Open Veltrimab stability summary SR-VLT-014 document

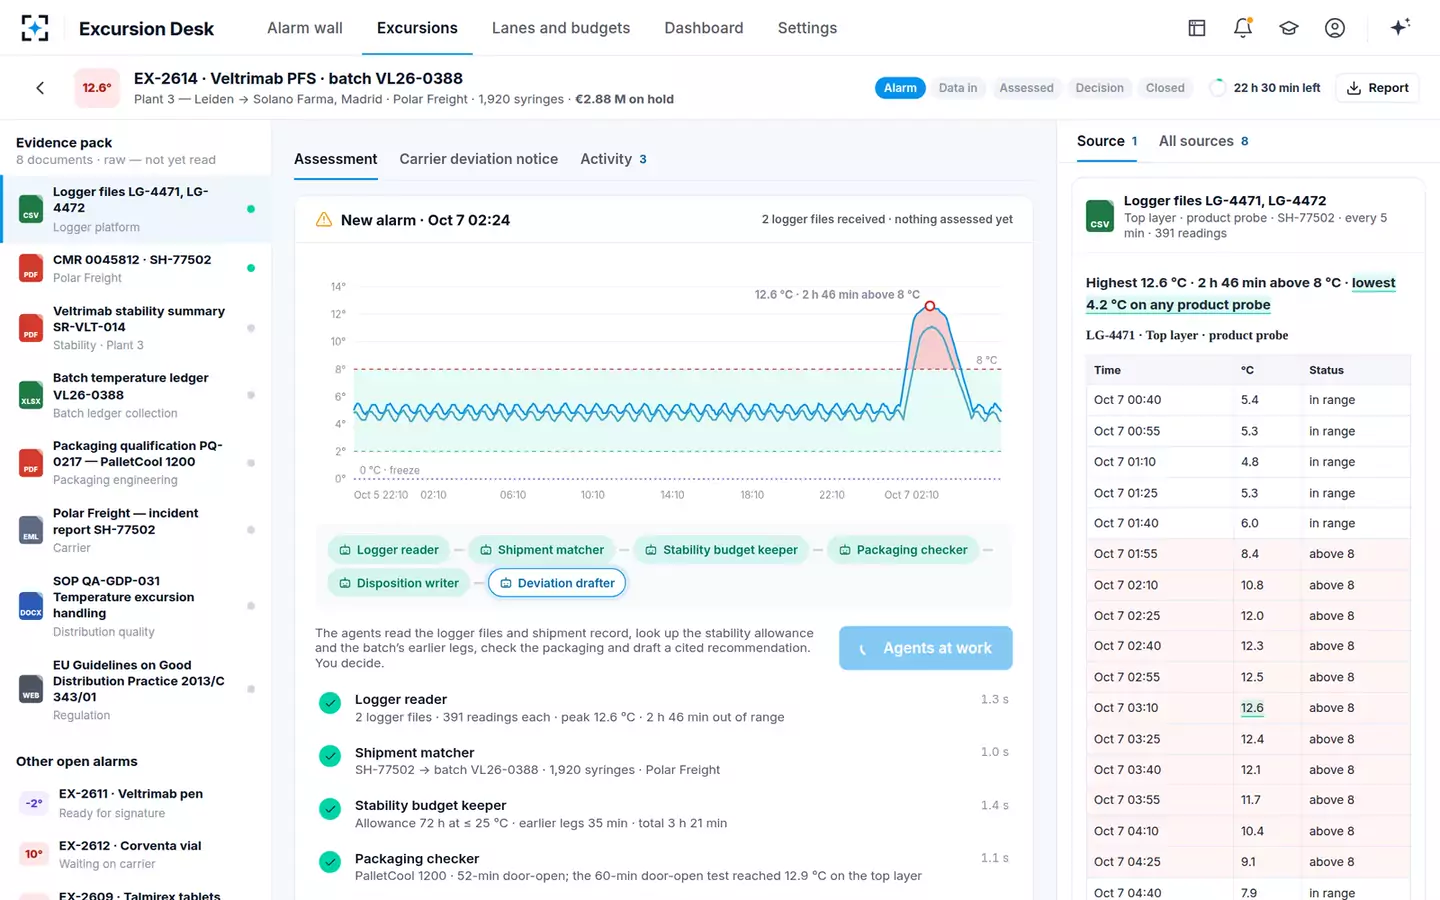pos(136,328)
